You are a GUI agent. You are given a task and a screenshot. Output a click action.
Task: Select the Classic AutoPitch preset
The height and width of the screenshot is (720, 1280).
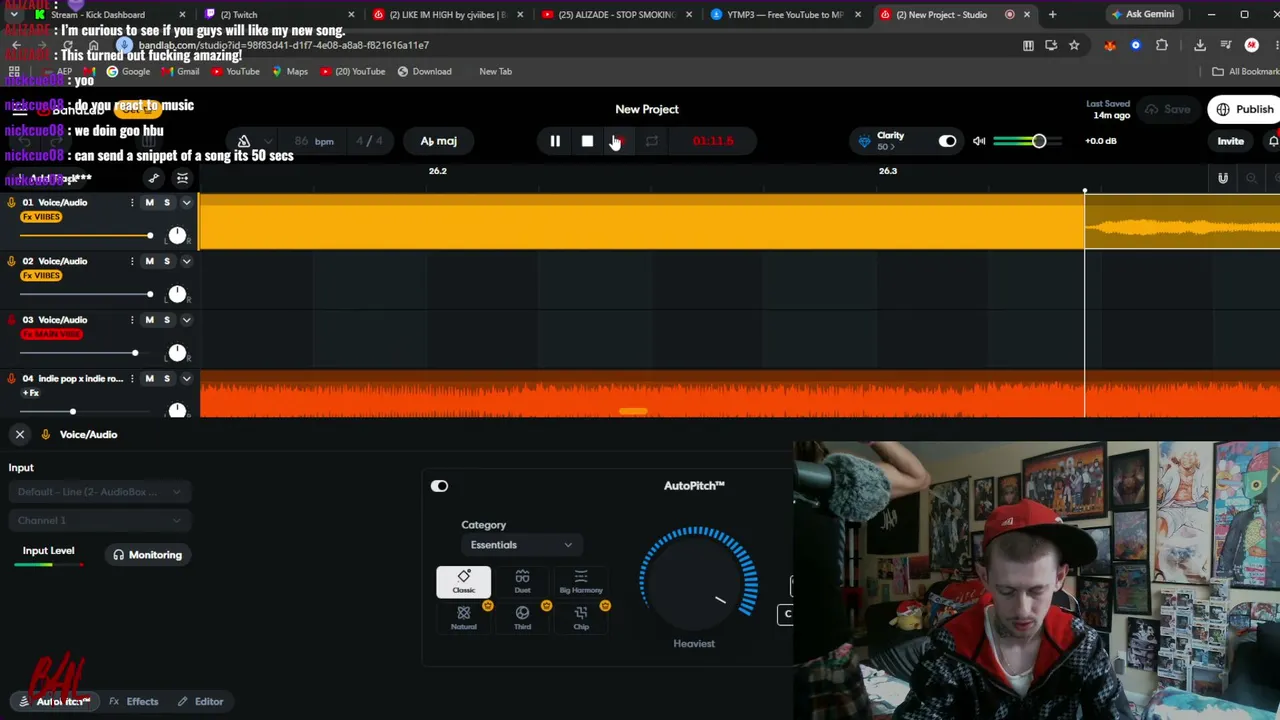tap(464, 581)
